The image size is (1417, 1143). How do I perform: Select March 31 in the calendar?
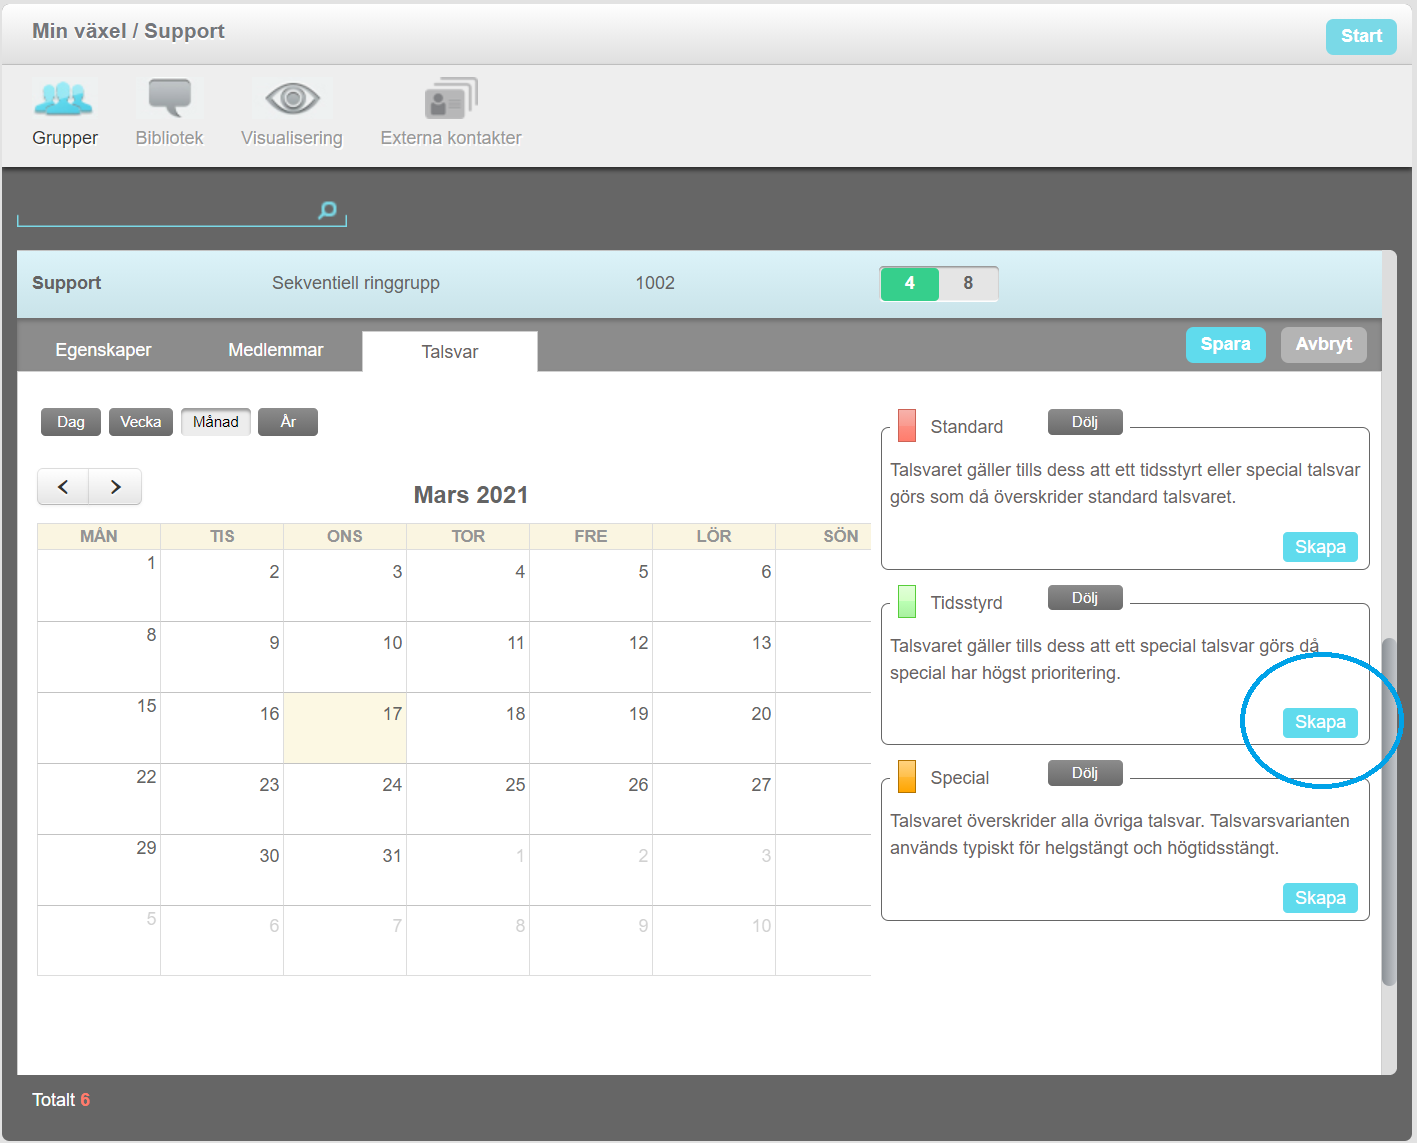[345, 870]
